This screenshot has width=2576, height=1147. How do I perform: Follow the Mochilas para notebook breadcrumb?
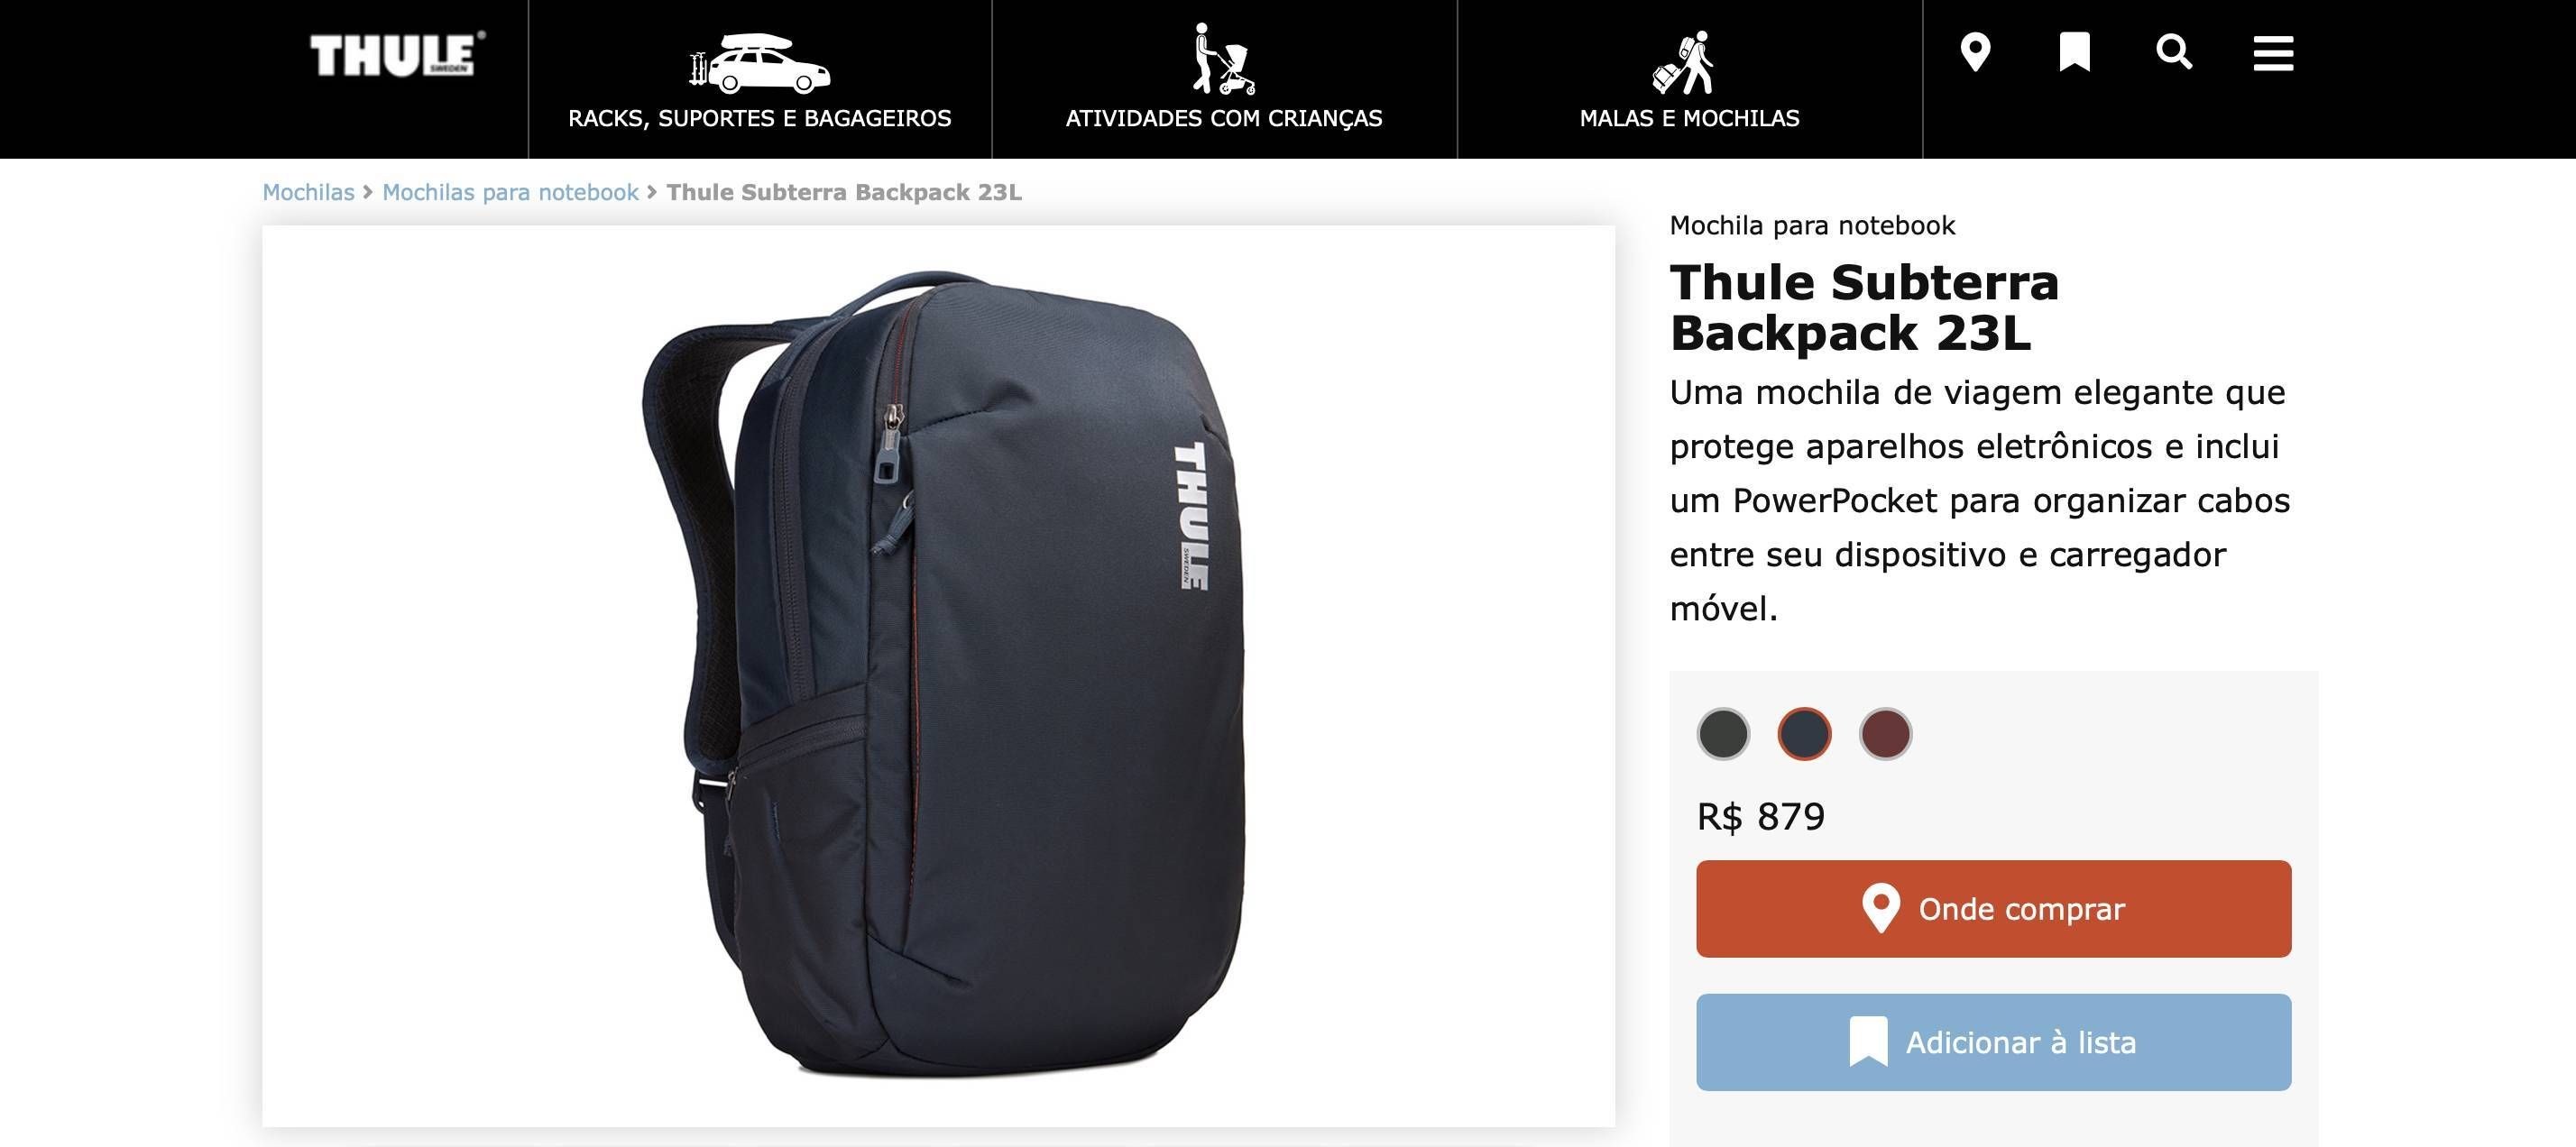pyautogui.click(x=510, y=192)
